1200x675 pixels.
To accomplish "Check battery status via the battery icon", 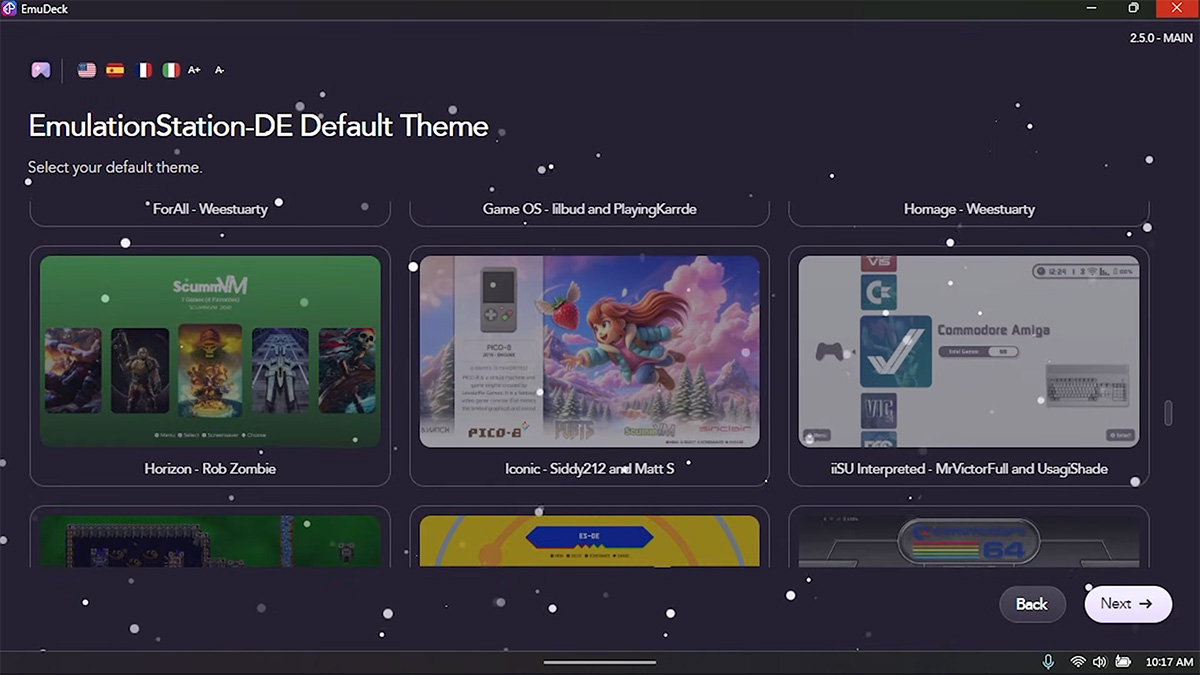I will click(1124, 661).
